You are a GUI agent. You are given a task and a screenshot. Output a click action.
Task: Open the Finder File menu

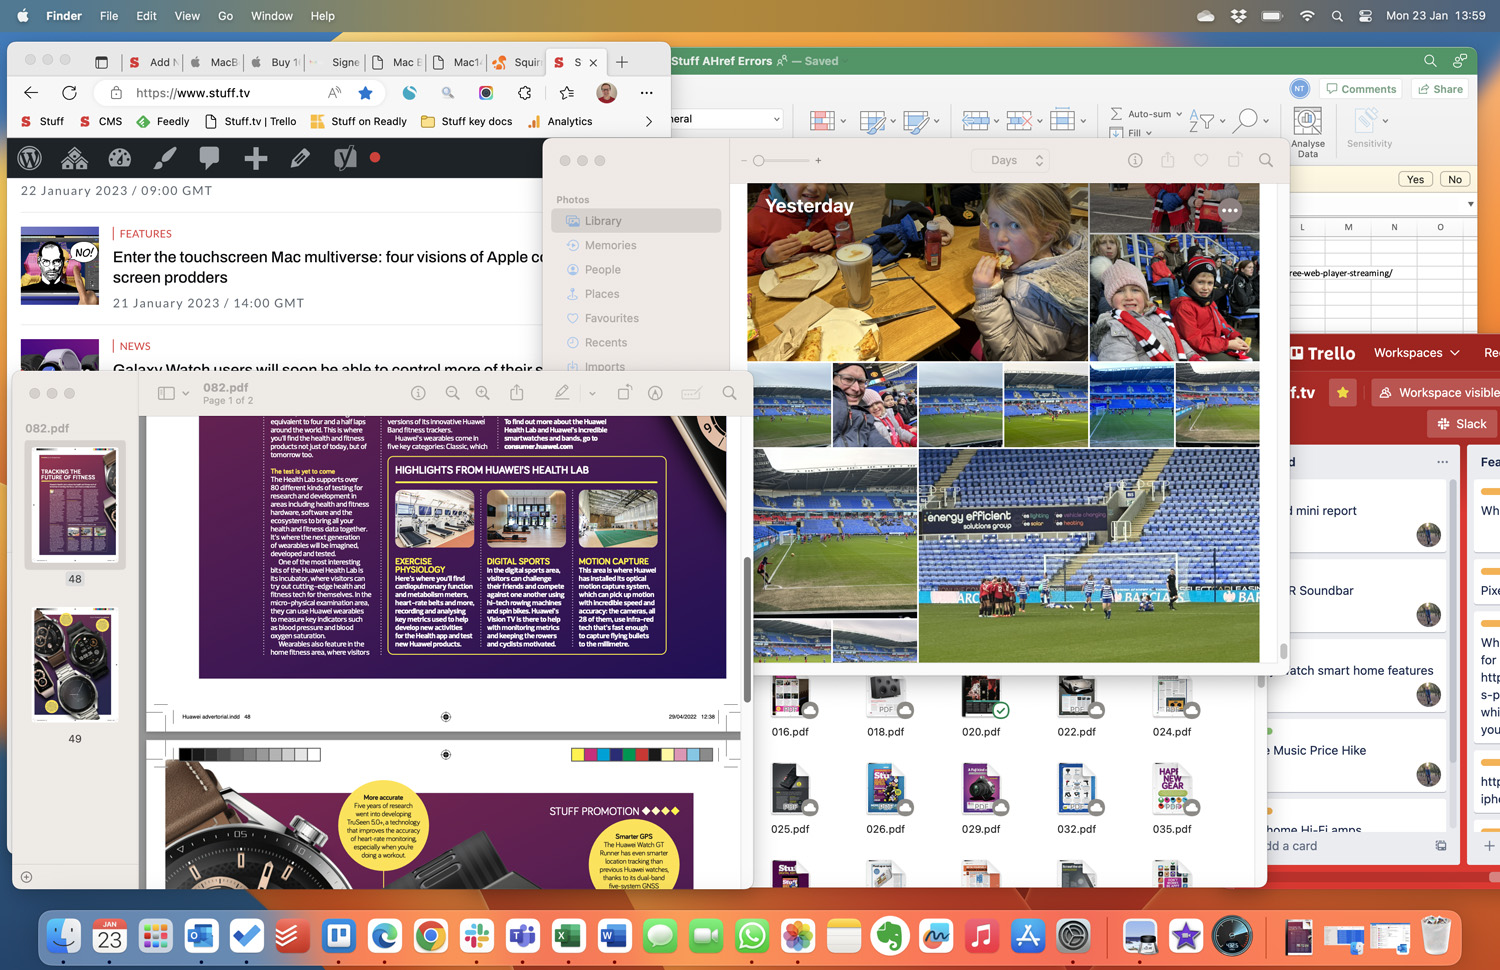tap(109, 16)
